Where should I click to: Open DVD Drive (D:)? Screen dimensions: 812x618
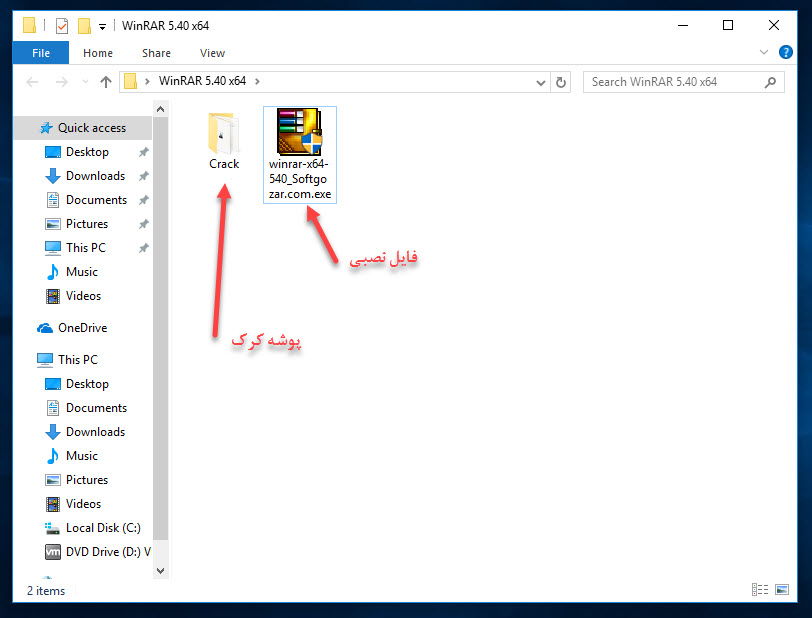108,552
